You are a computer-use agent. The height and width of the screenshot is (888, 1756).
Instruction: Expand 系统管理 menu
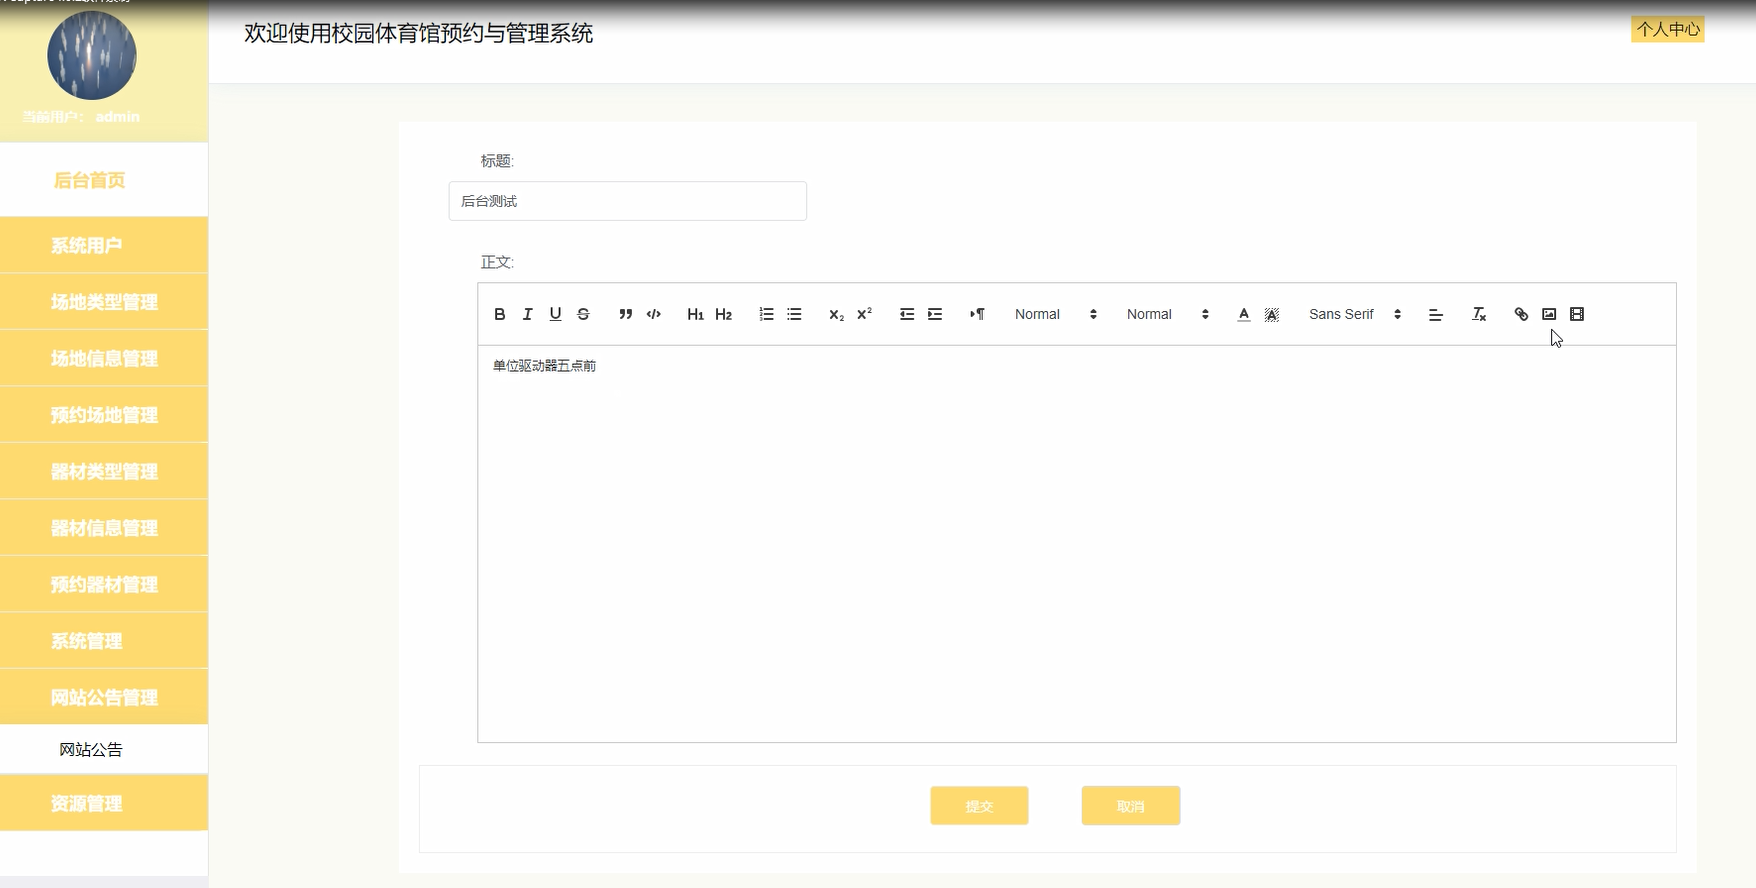104,641
